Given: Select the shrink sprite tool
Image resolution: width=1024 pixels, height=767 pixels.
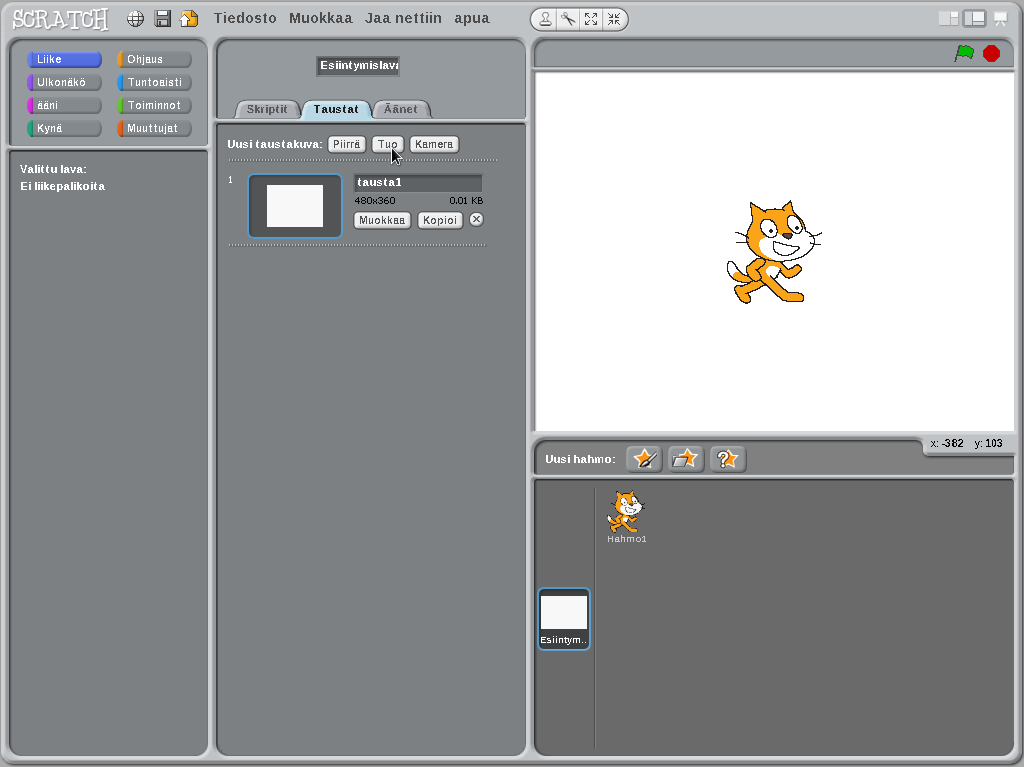Looking at the screenshot, I should (x=614, y=20).
